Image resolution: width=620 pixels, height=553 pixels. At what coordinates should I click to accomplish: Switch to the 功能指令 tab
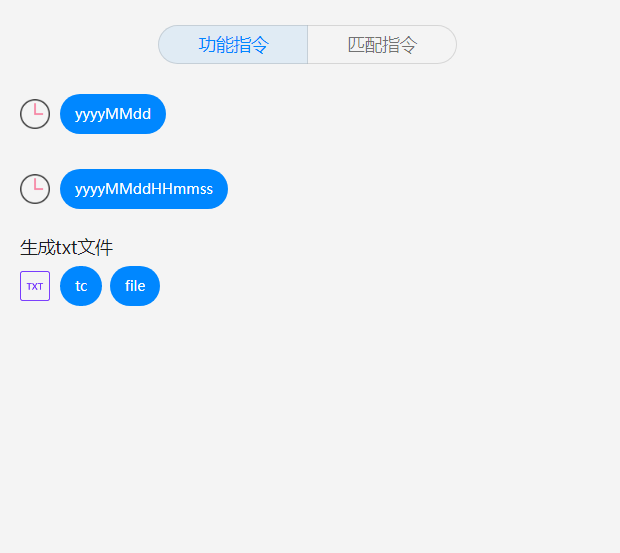tap(233, 44)
